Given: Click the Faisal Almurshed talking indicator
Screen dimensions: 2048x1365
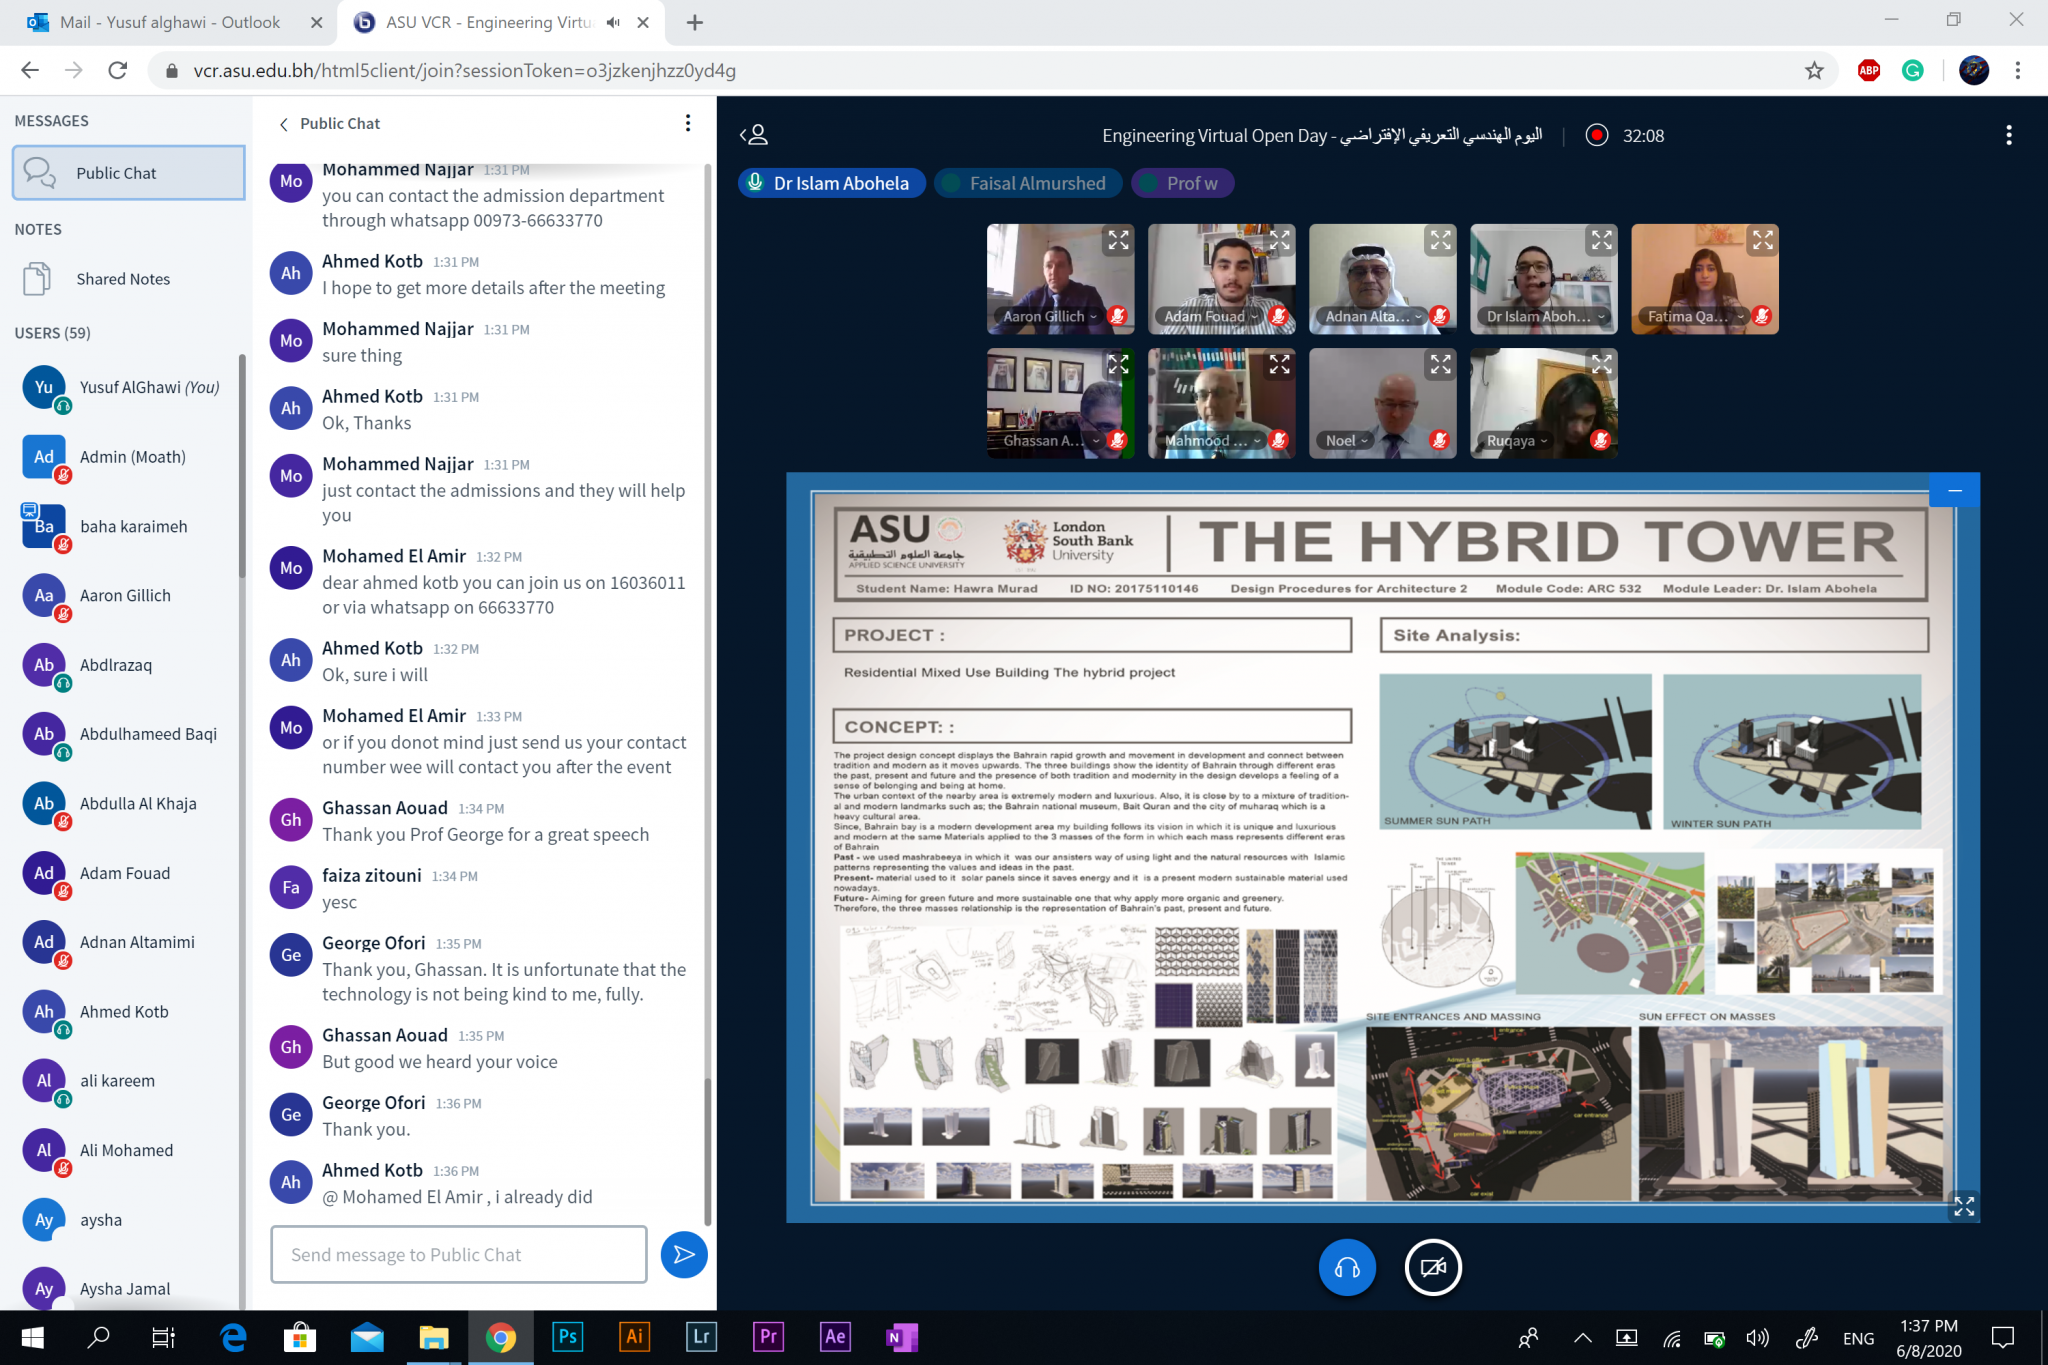Looking at the screenshot, I should pos(1027,183).
